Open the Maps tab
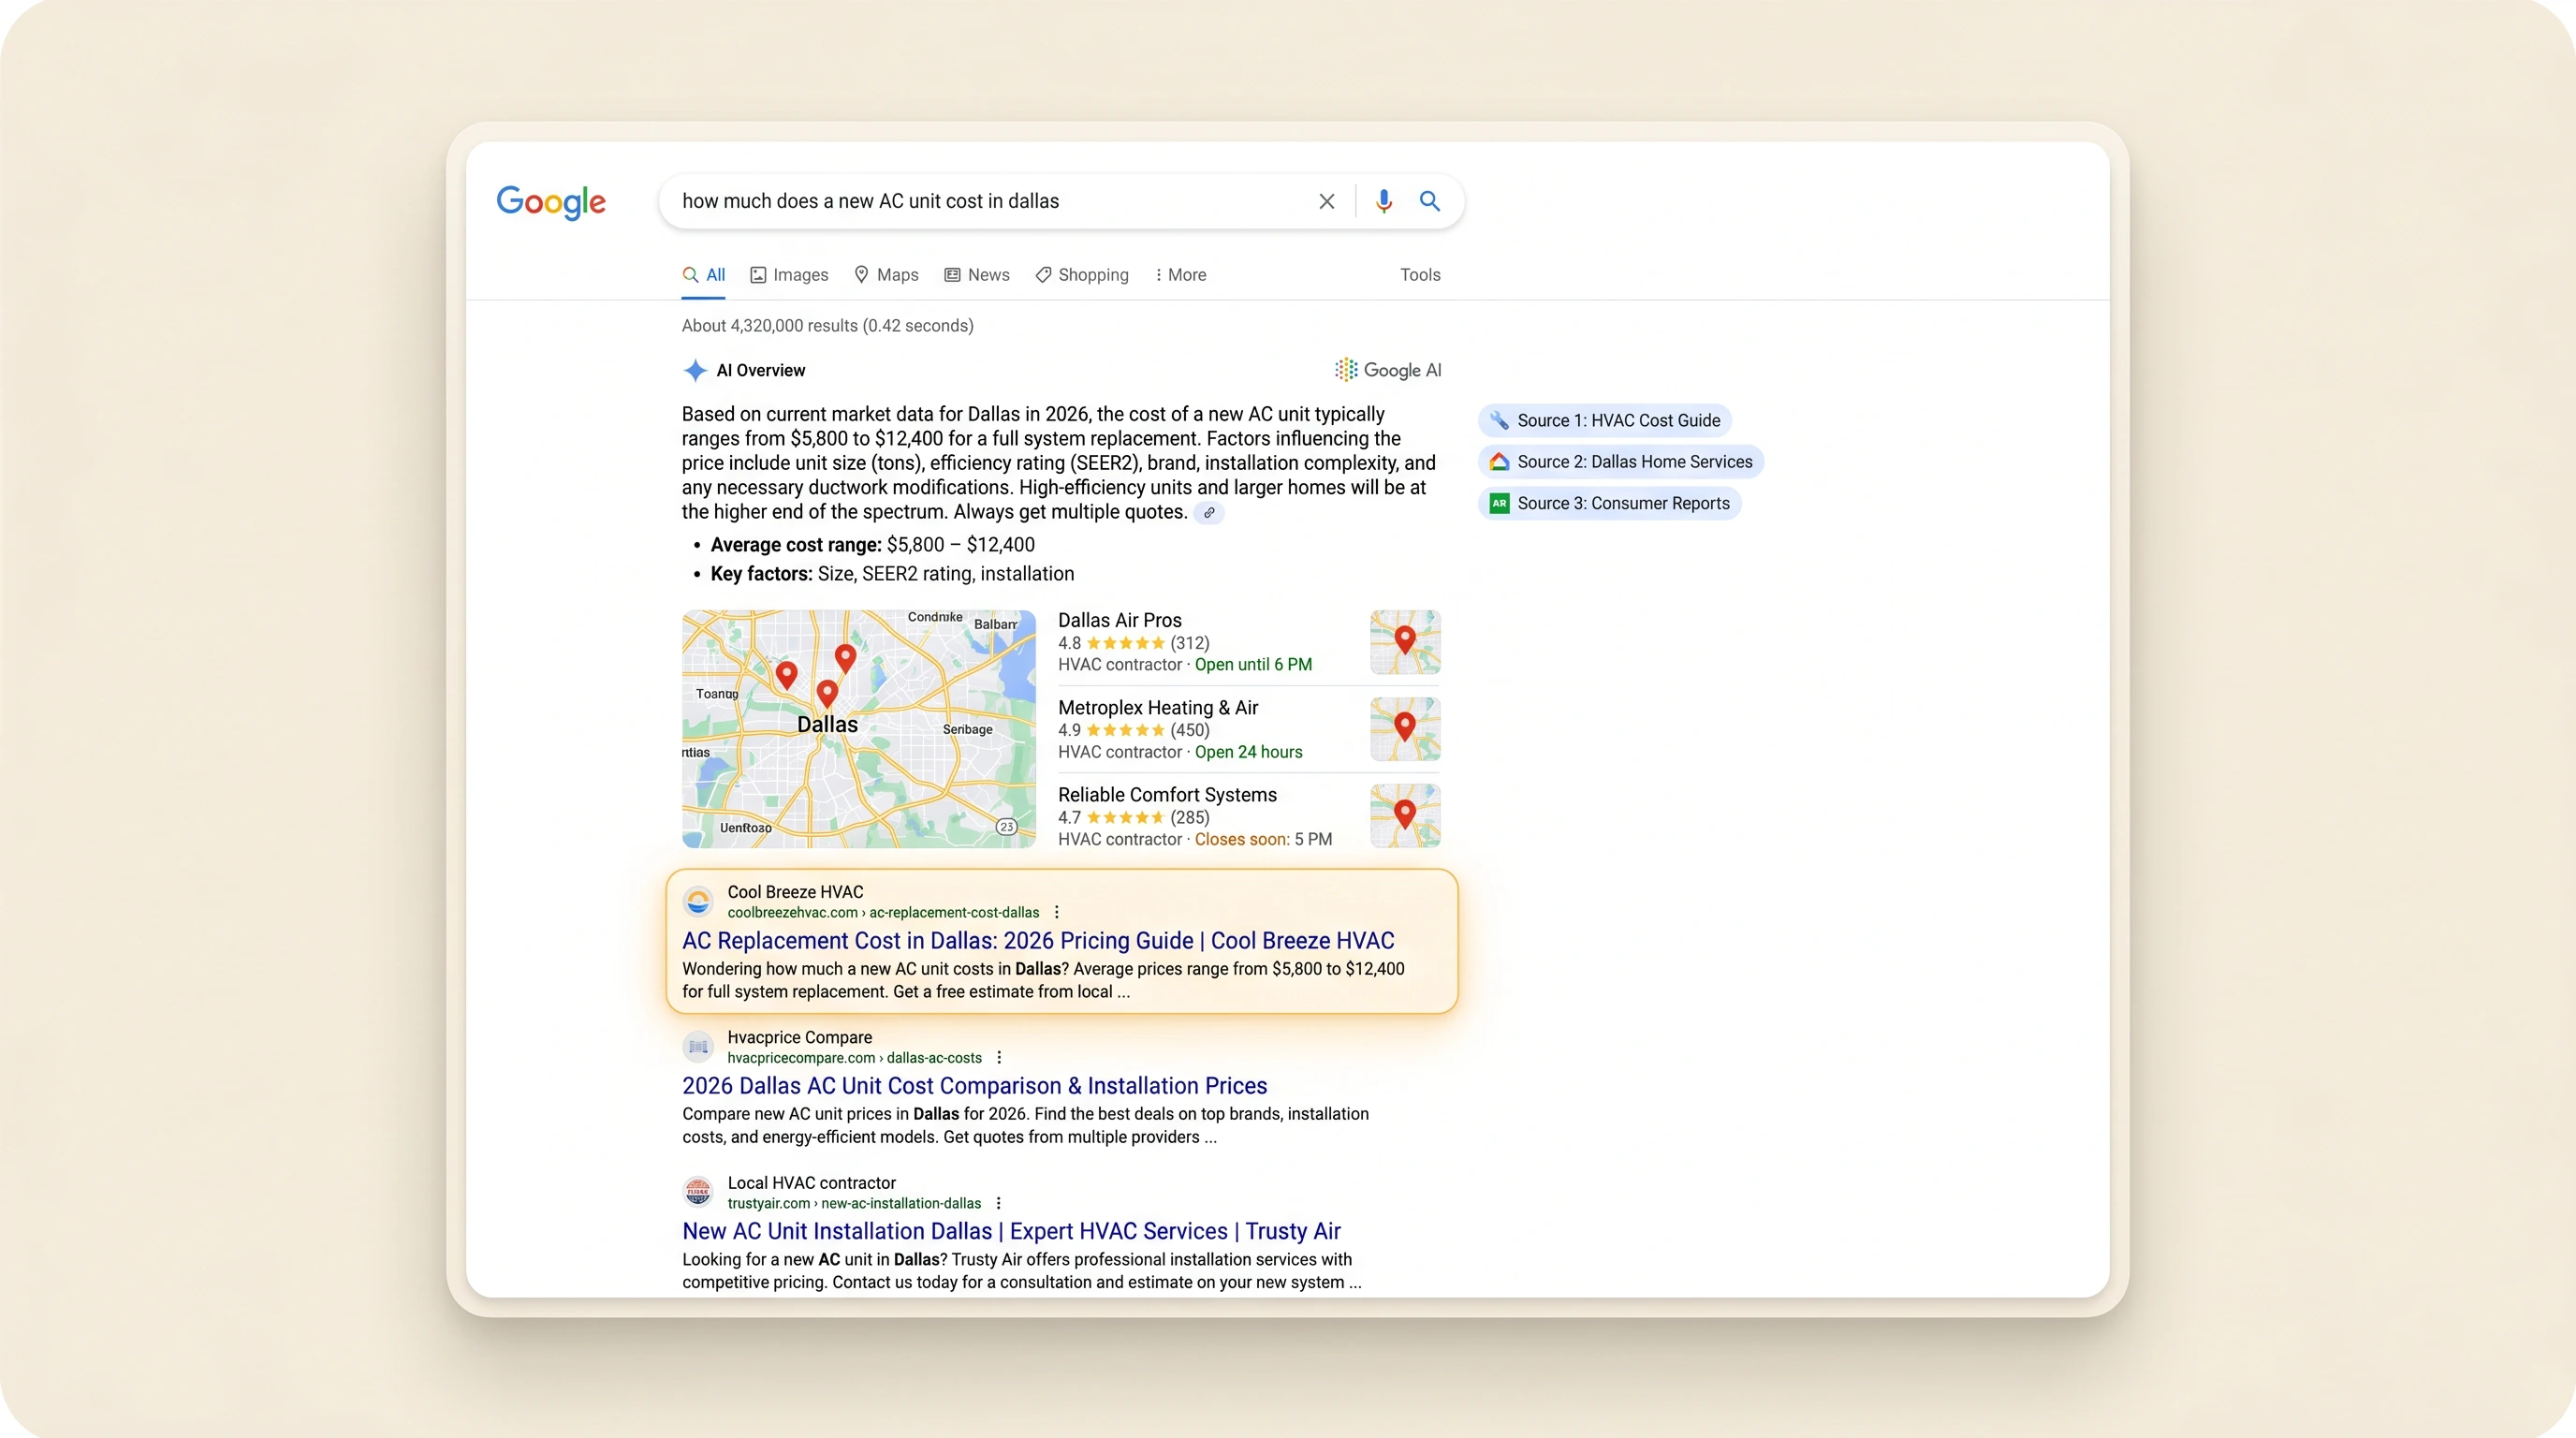The image size is (2576, 1438). click(x=886, y=275)
